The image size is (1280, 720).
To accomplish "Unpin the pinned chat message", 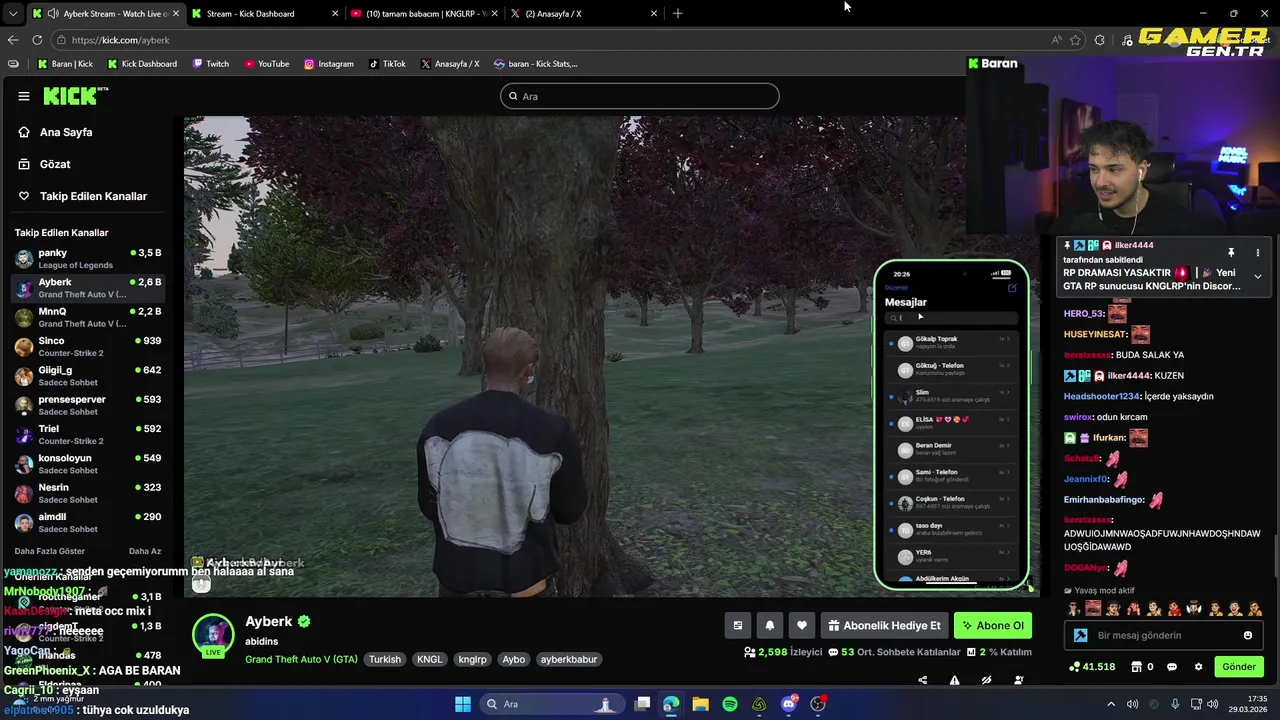I will [1231, 253].
